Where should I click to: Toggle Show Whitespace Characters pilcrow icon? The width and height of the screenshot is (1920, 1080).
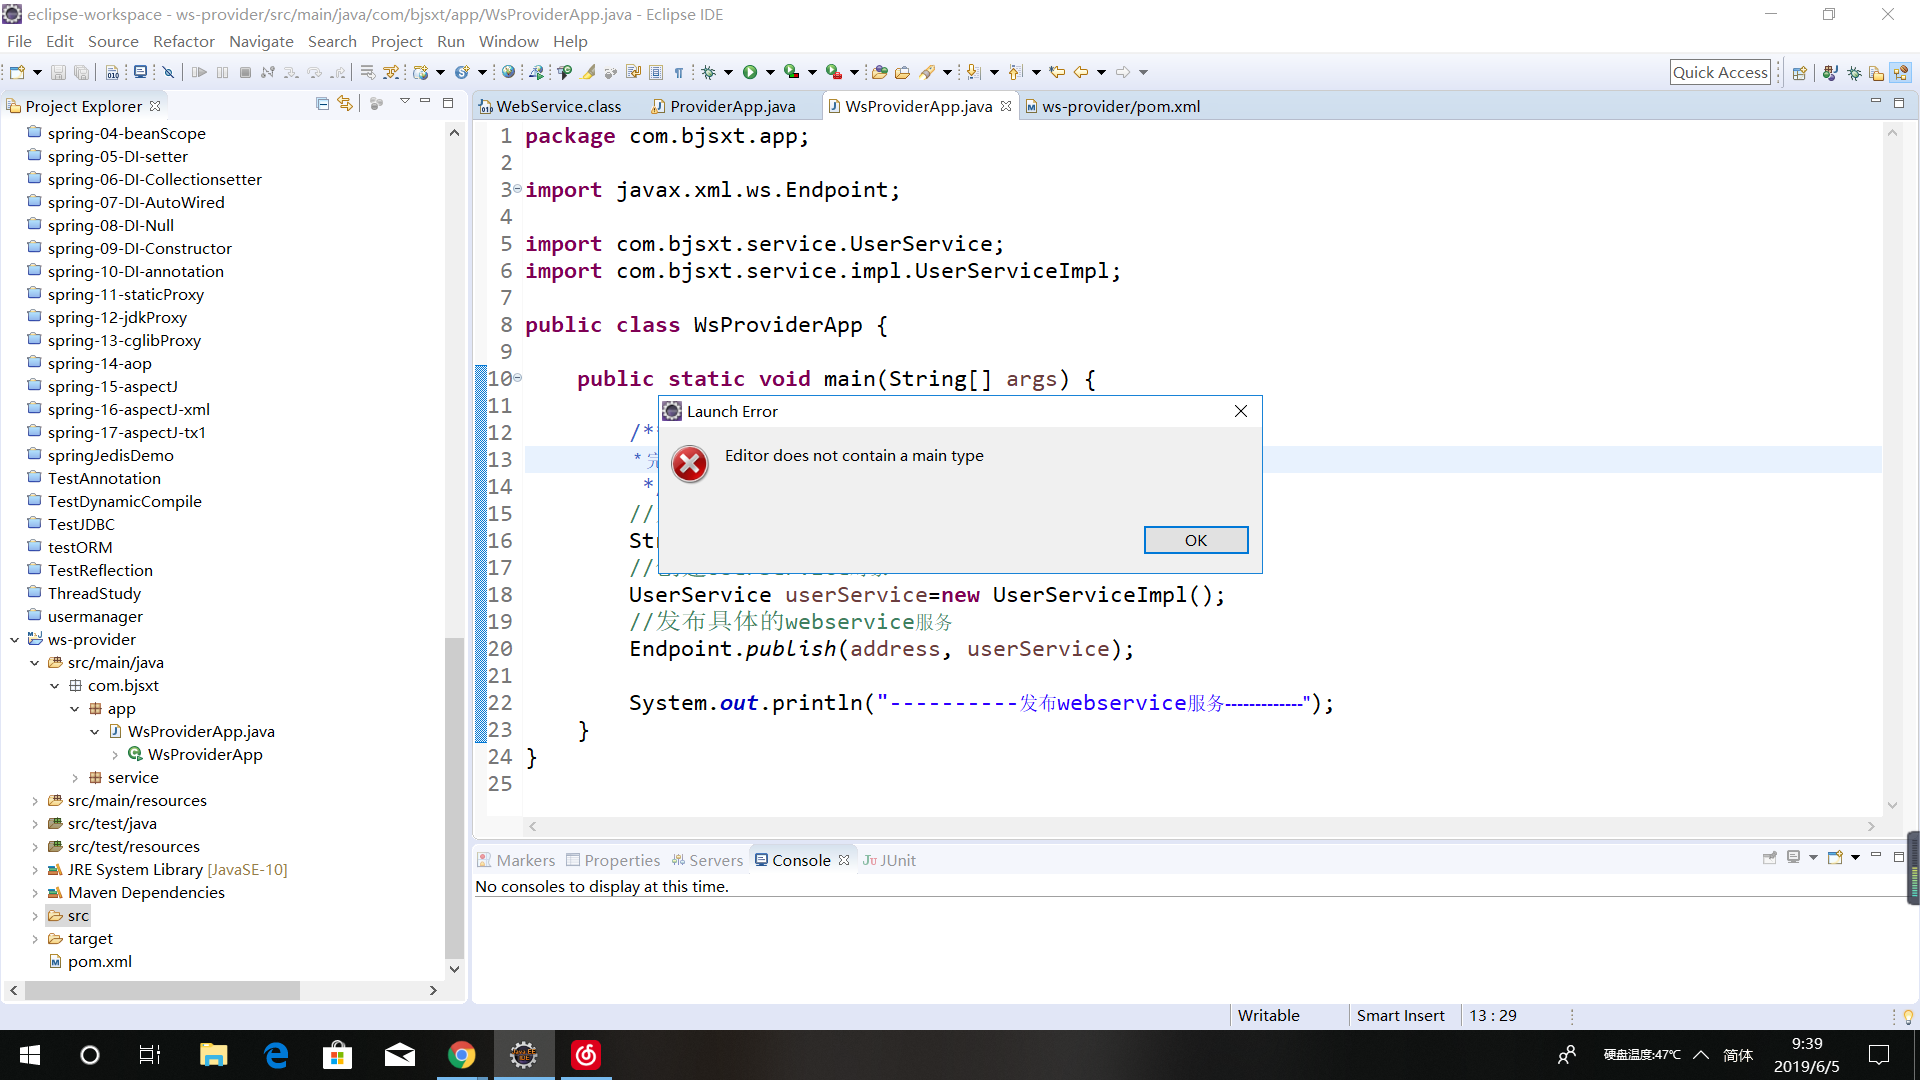(678, 72)
